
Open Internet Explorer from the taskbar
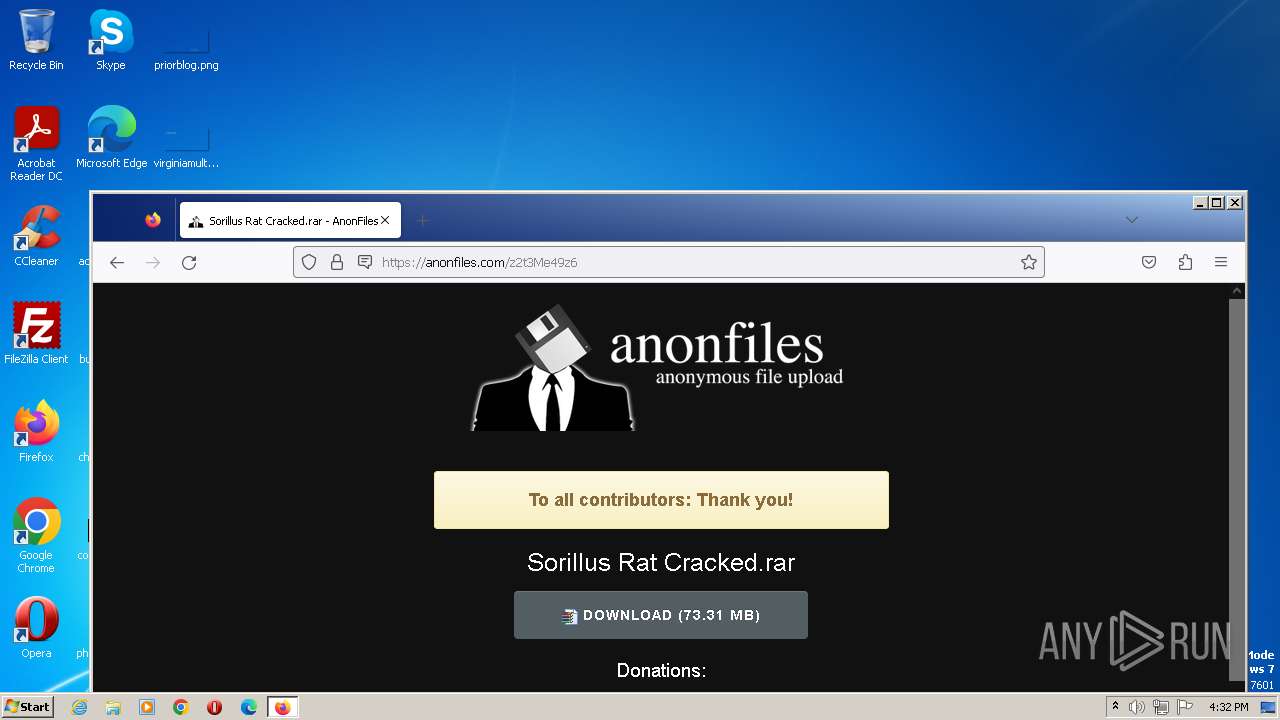pos(79,707)
